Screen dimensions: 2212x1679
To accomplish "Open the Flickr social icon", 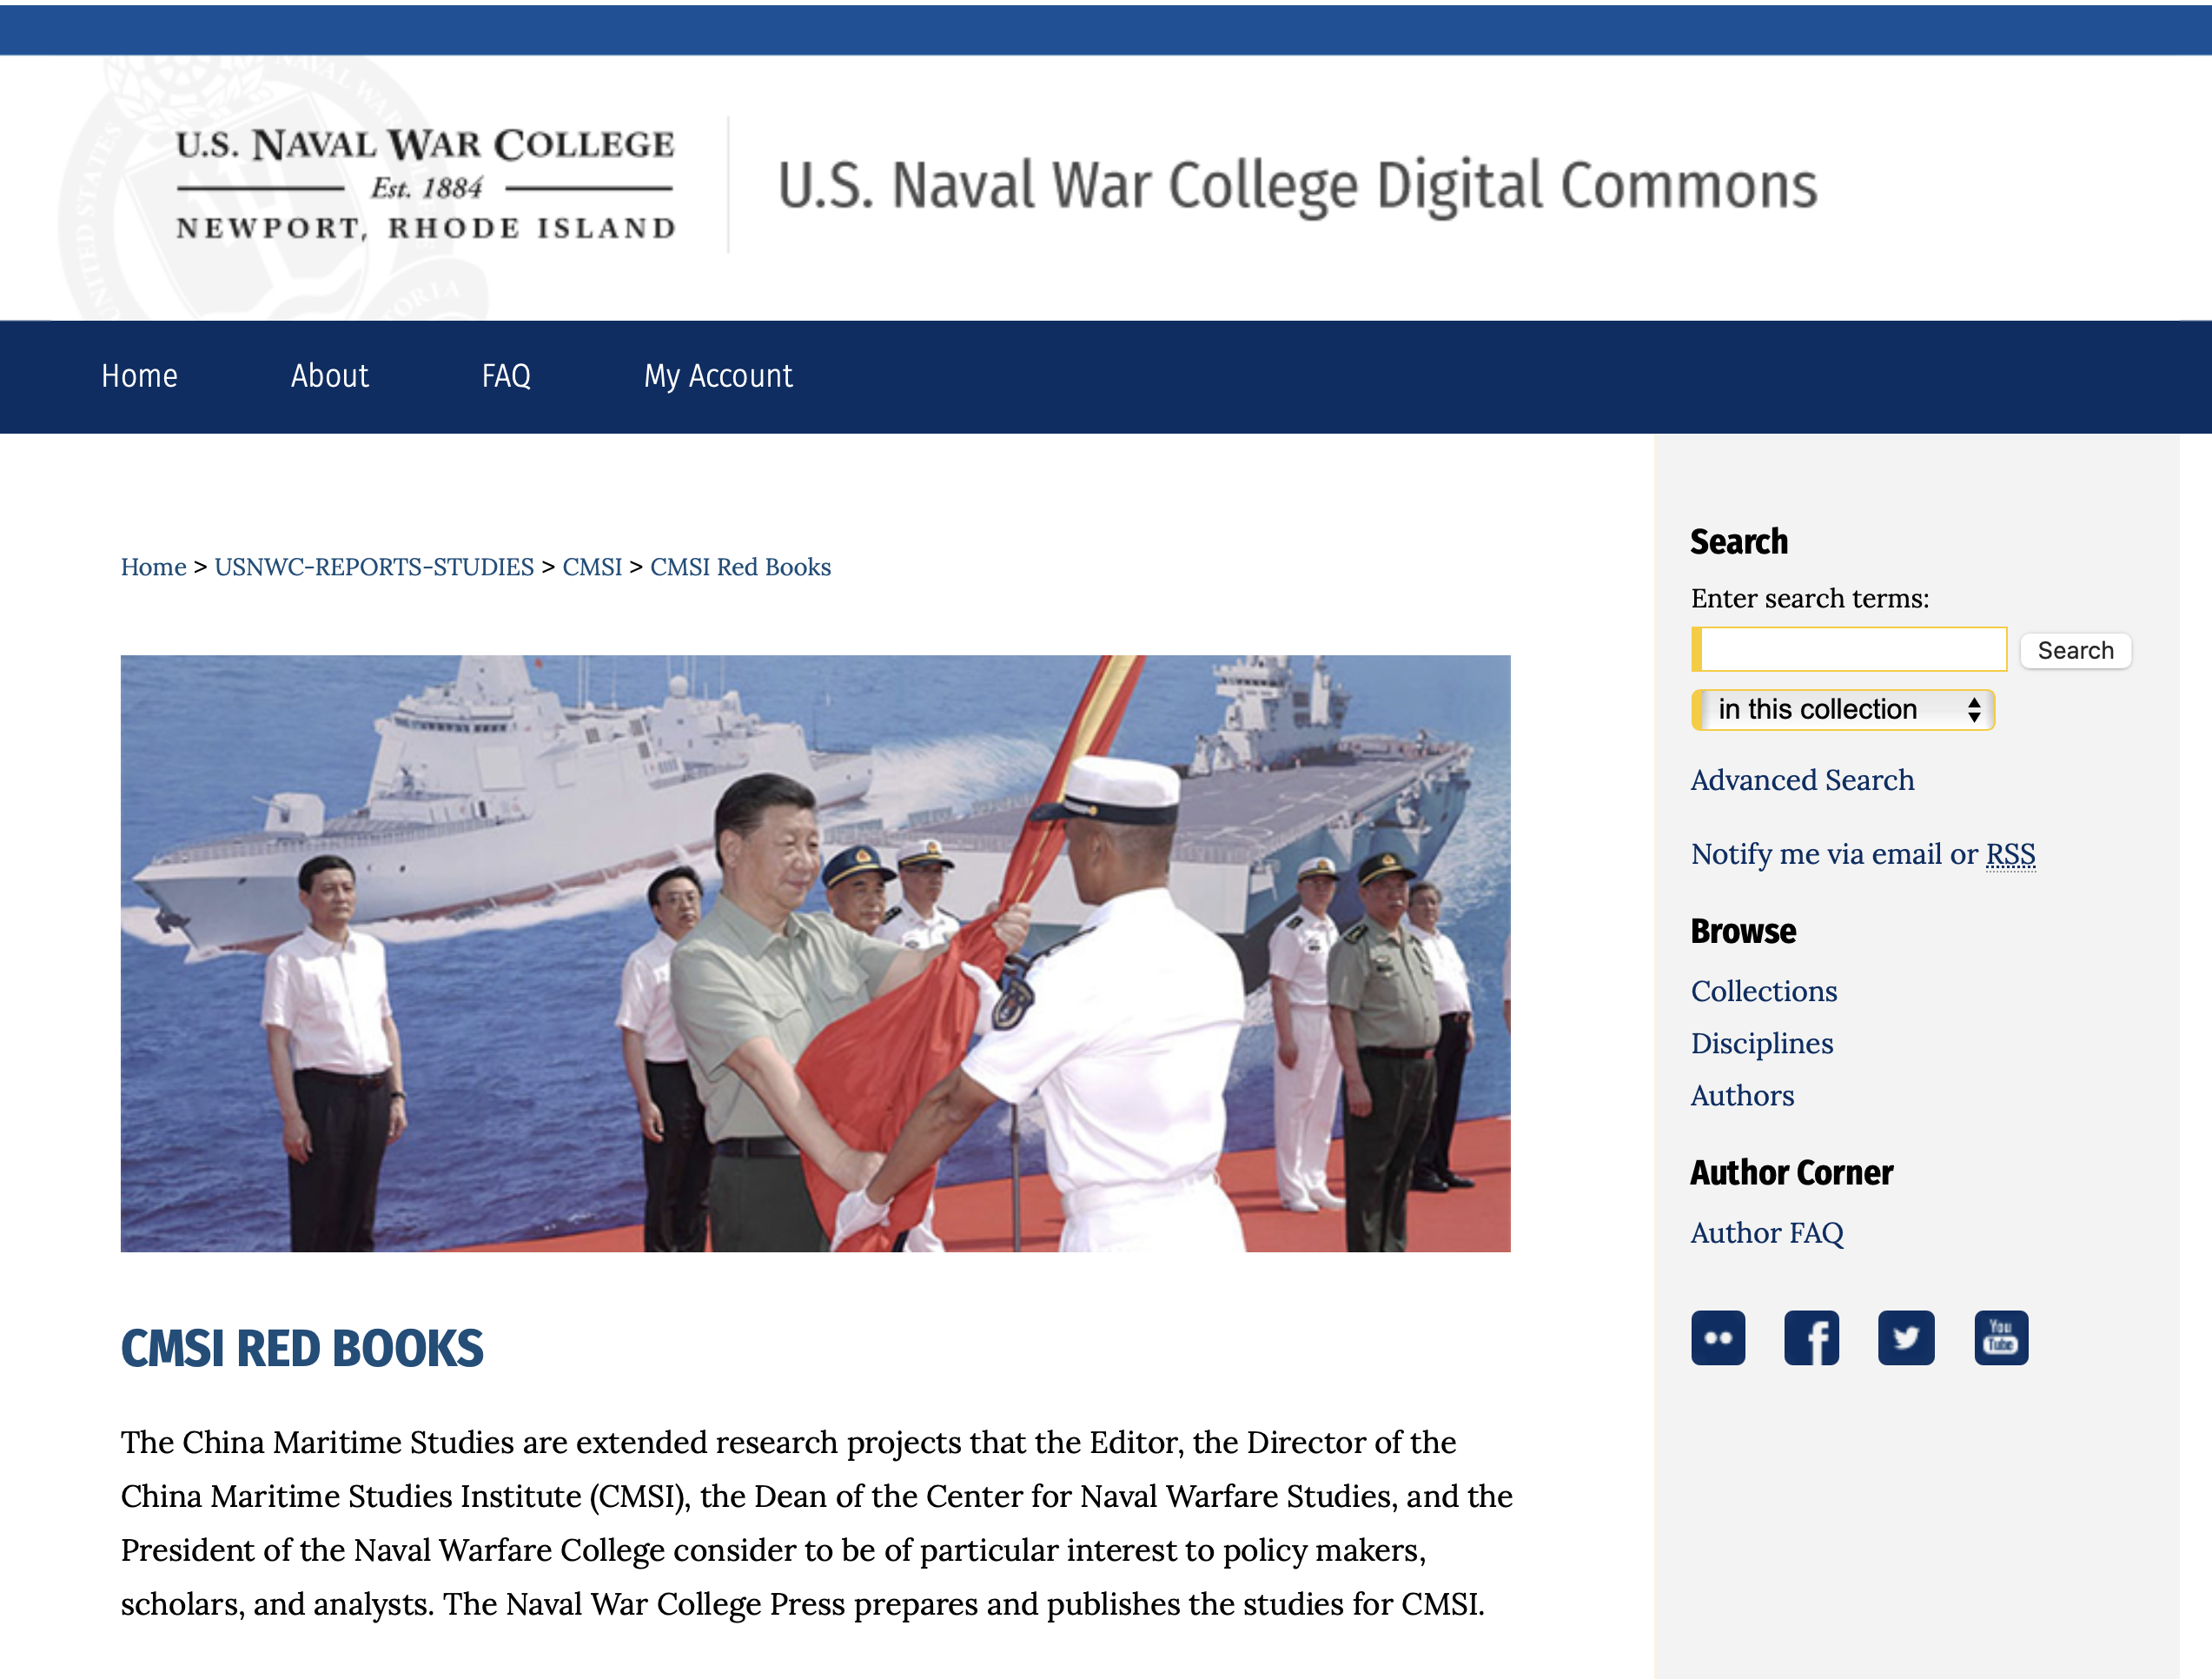I will (1717, 1337).
